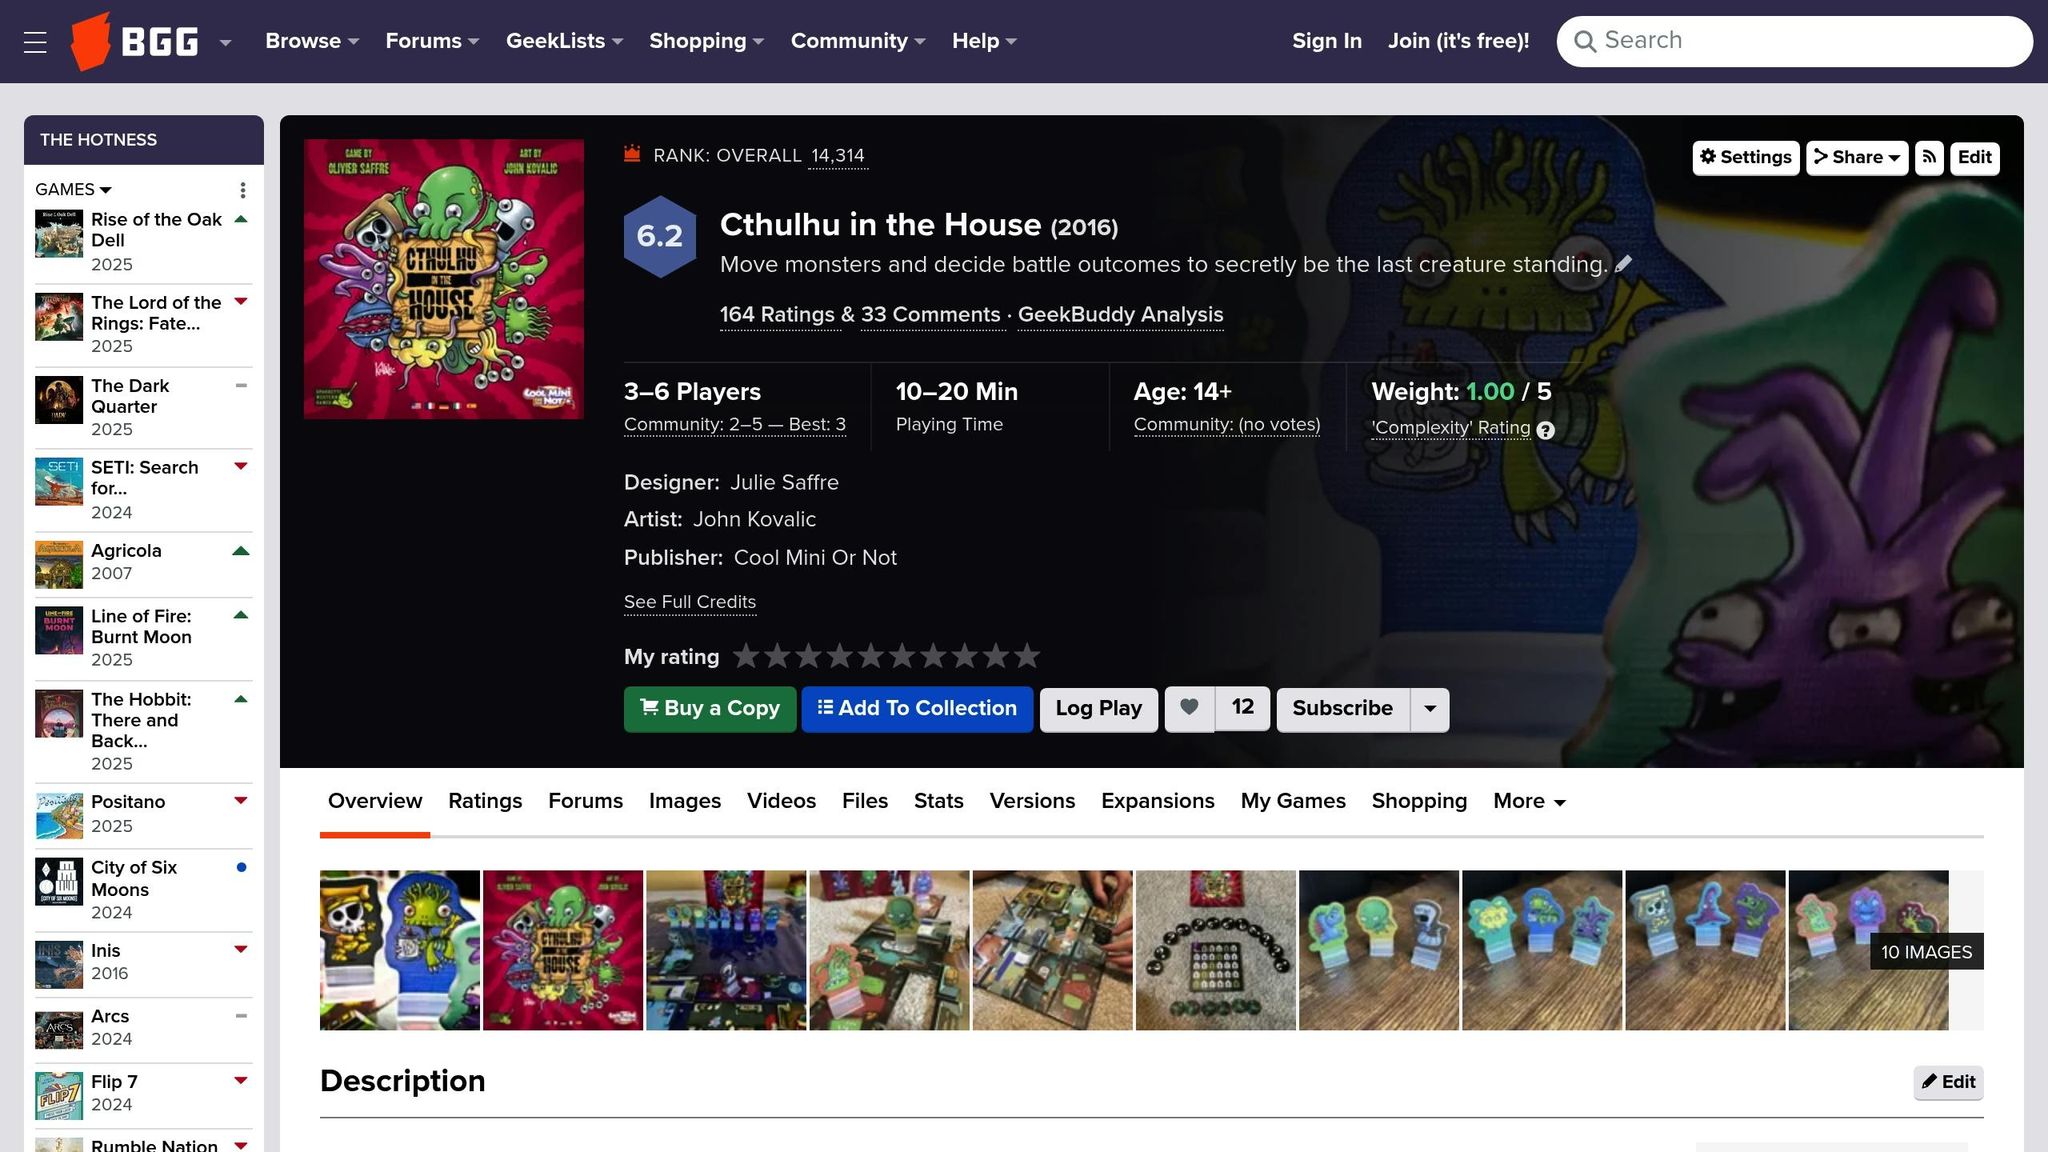
Task: Open the Forums menu in the top bar
Action: tap(432, 41)
